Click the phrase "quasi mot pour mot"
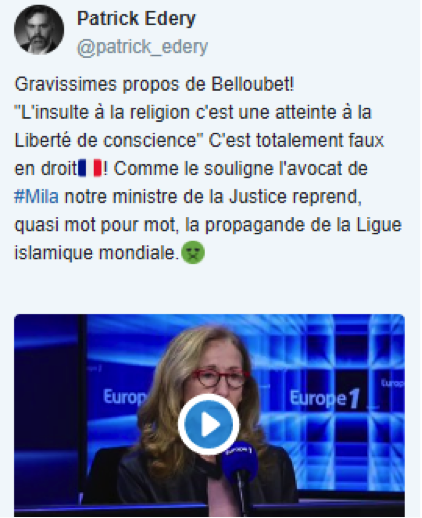The height and width of the screenshot is (518, 422). click(x=94, y=225)
